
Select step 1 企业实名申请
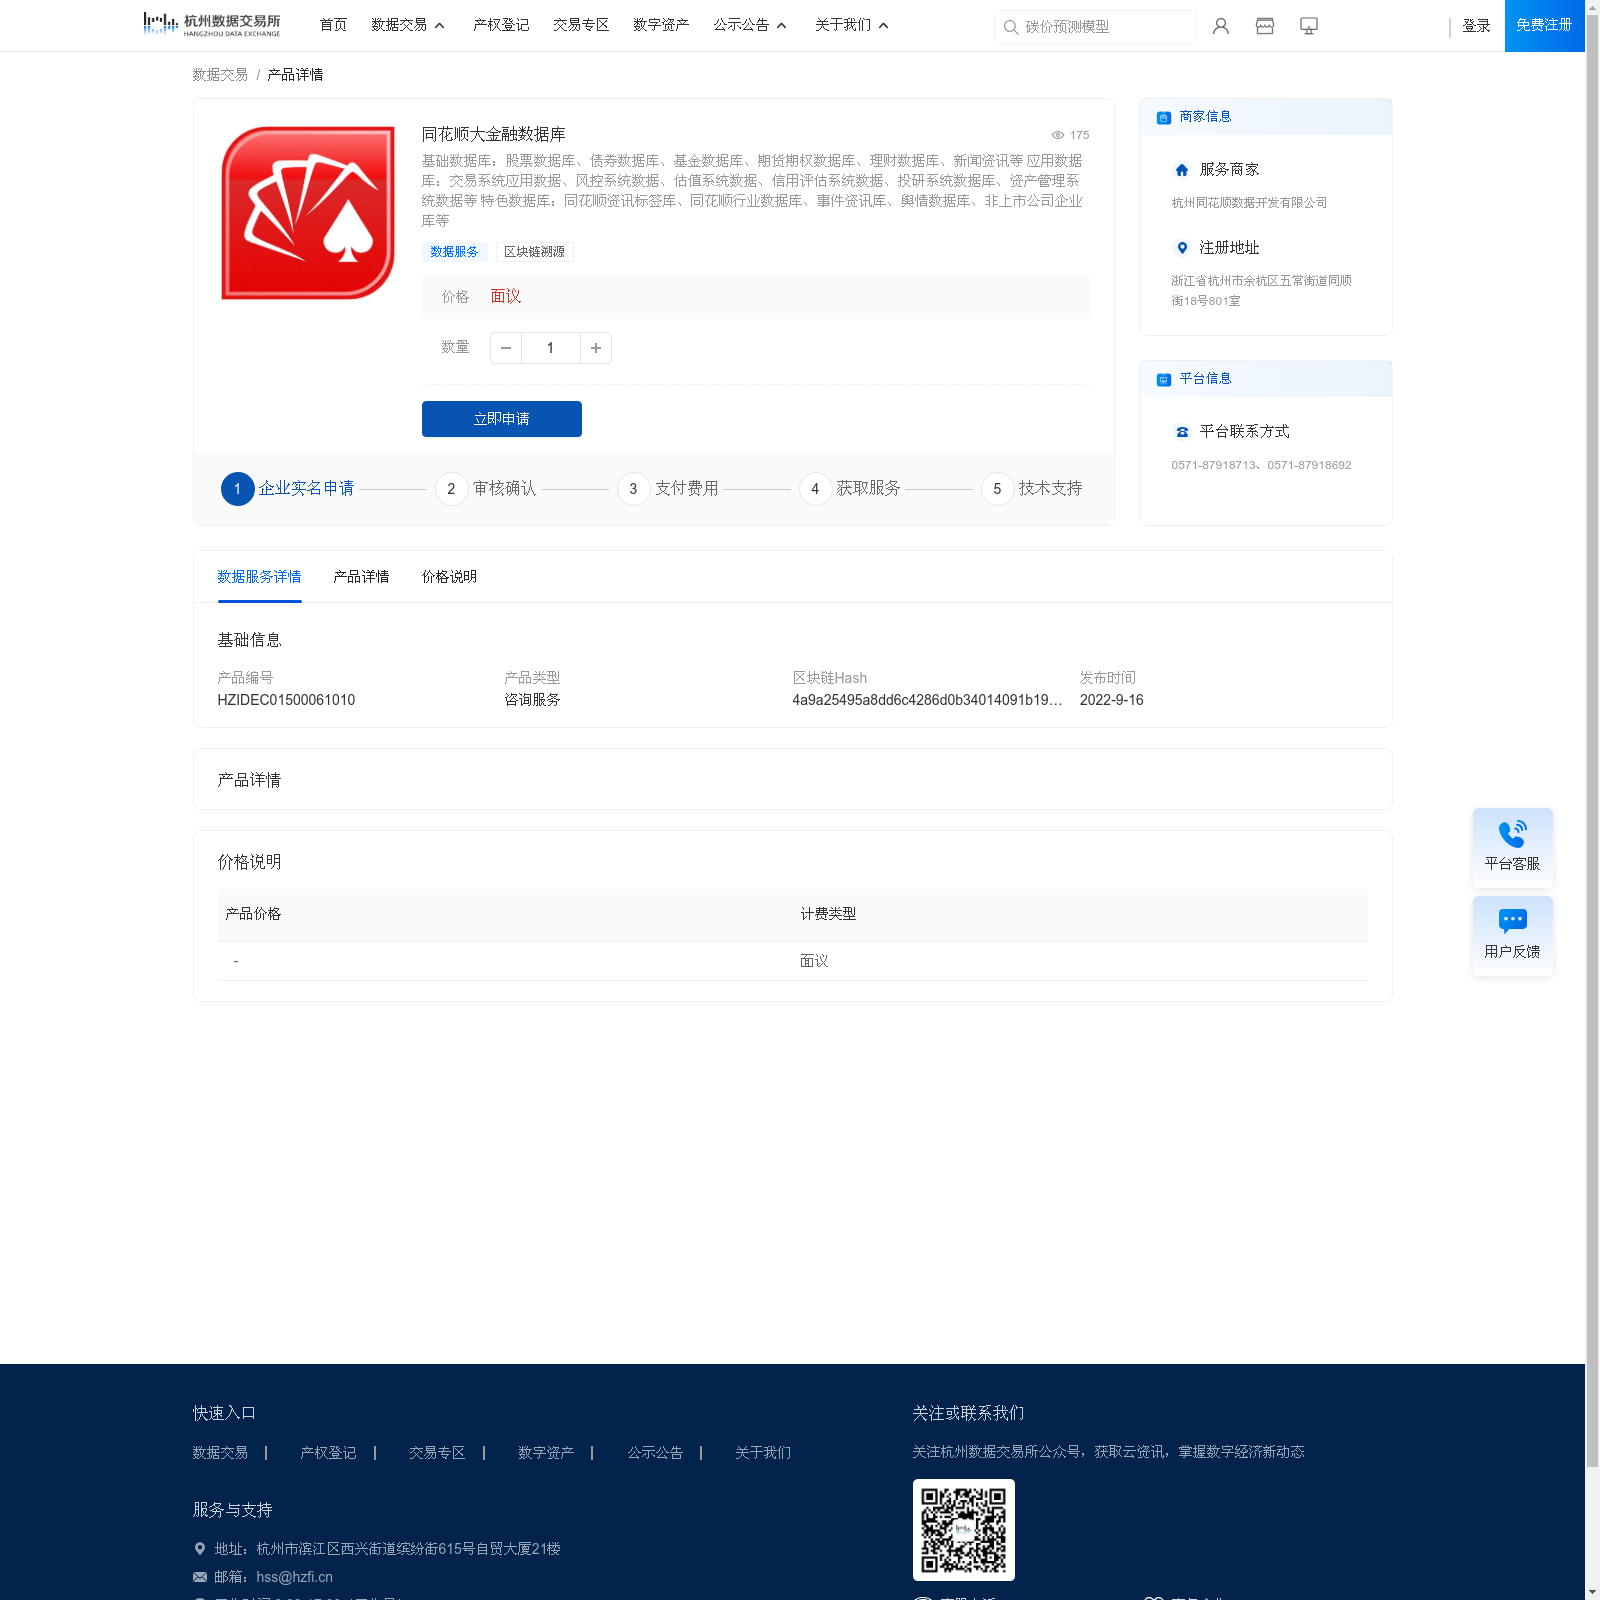(288, 489)
